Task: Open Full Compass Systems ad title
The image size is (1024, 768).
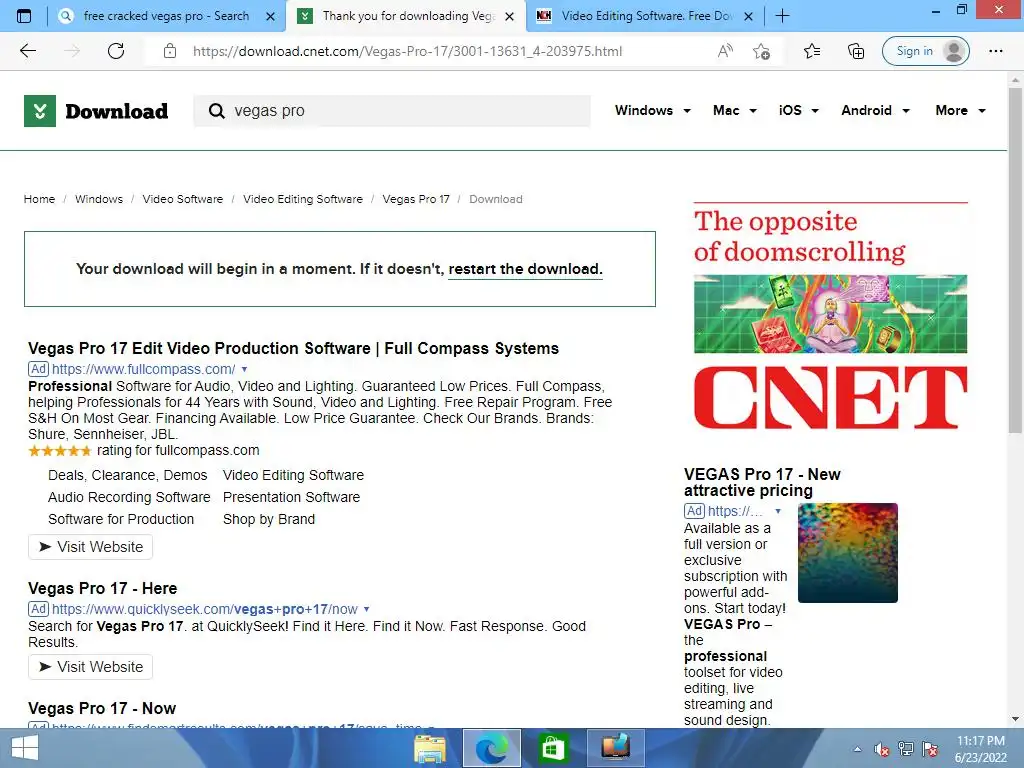Action: 293,349
